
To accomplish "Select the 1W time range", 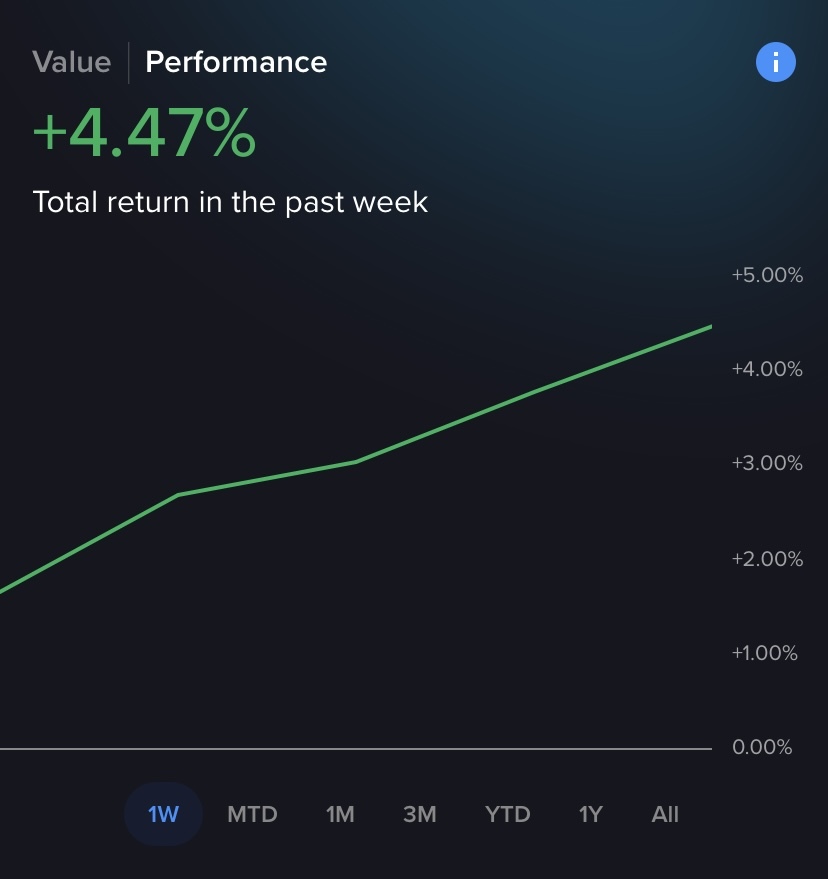I will (x=163, y=814).
